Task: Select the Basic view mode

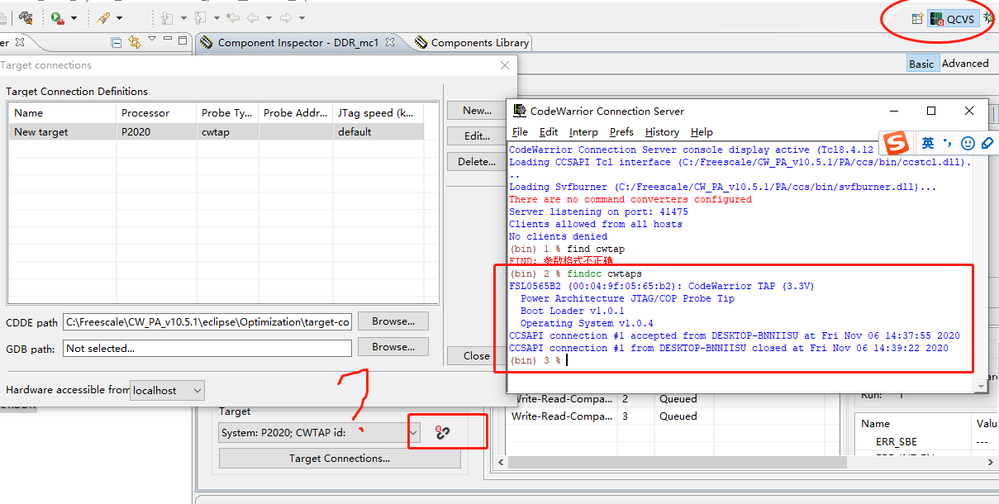Action: click(x=921, y=64)
